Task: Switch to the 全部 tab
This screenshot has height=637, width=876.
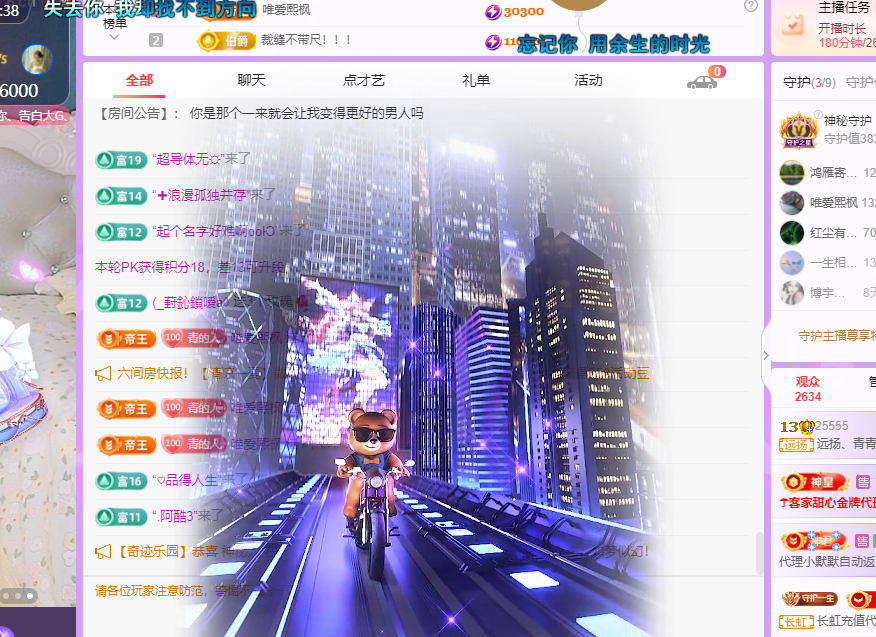Action: coord(139,80)
